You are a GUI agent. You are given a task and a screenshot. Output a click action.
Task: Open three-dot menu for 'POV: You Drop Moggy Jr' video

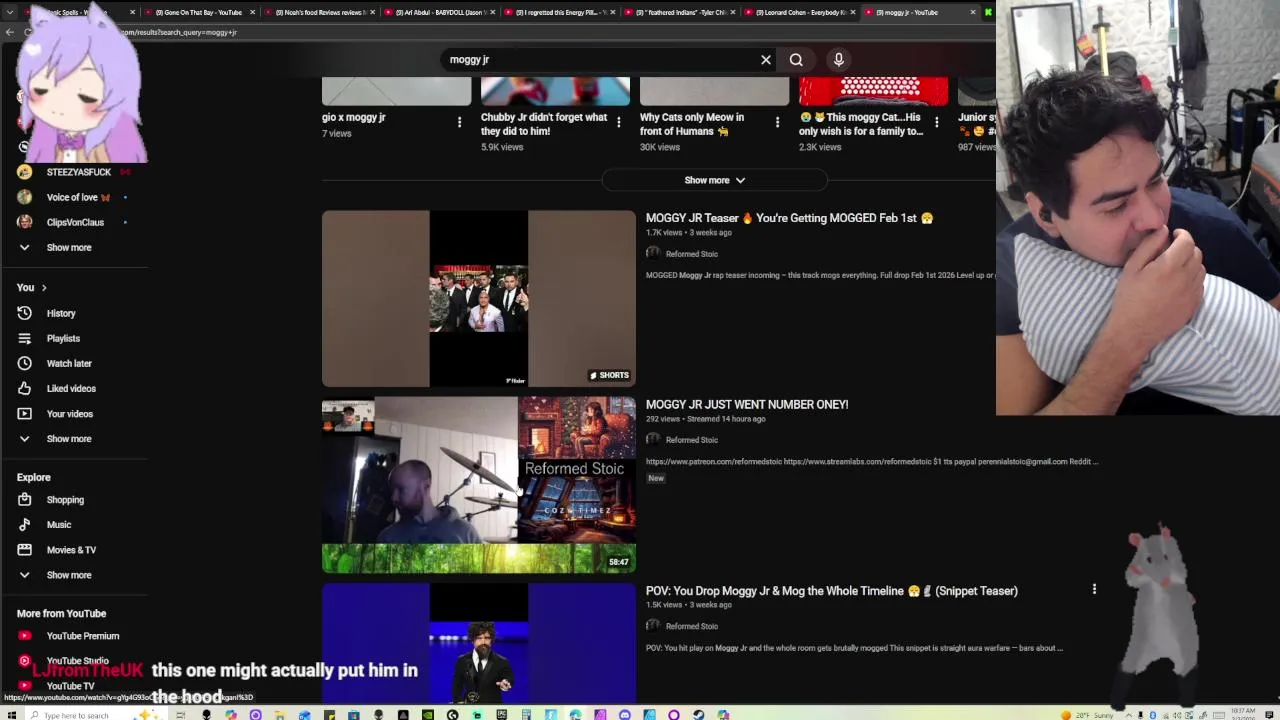coord(1094,590)
